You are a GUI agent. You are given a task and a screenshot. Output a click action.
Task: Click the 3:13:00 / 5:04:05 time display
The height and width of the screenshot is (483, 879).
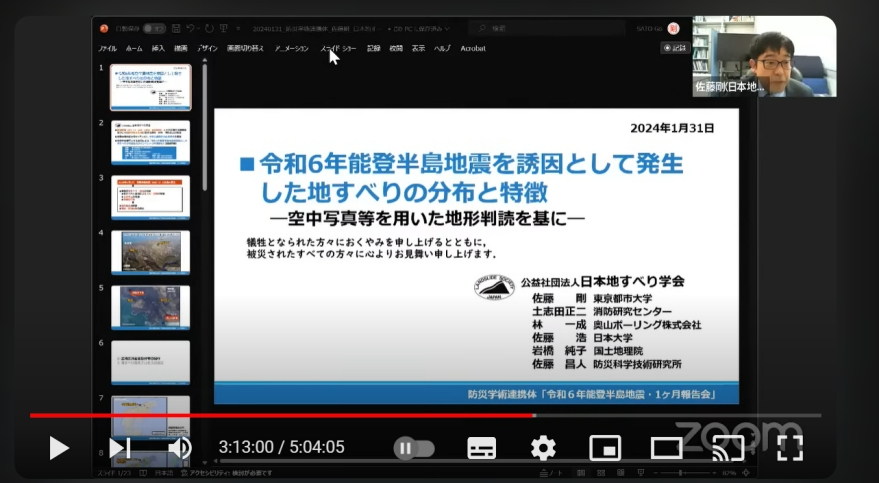click(281, 447)
